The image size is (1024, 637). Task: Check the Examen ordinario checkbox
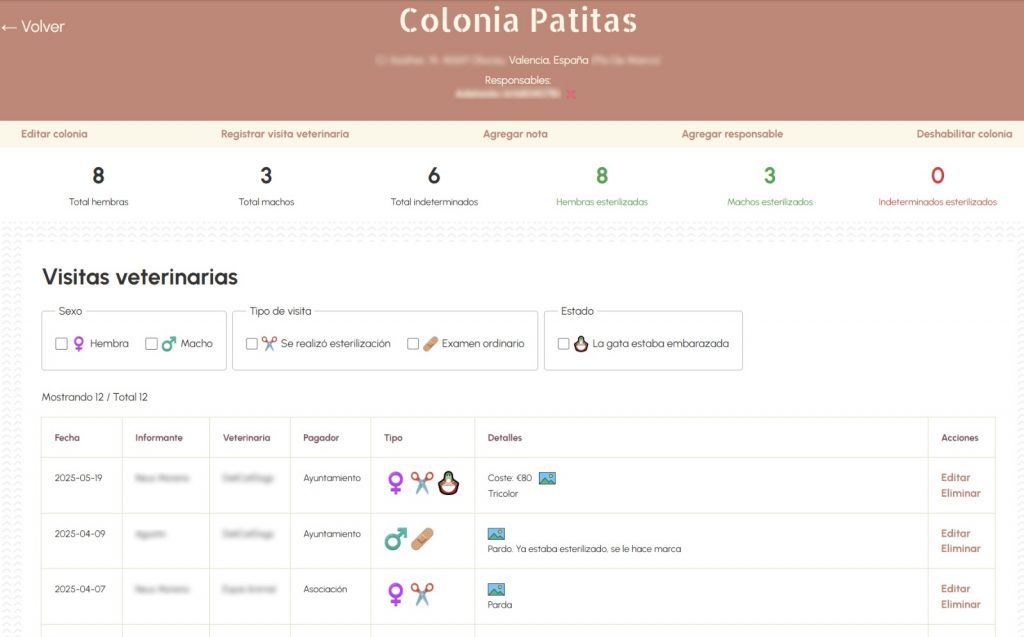pyautogui.click(x=413, y=343)
